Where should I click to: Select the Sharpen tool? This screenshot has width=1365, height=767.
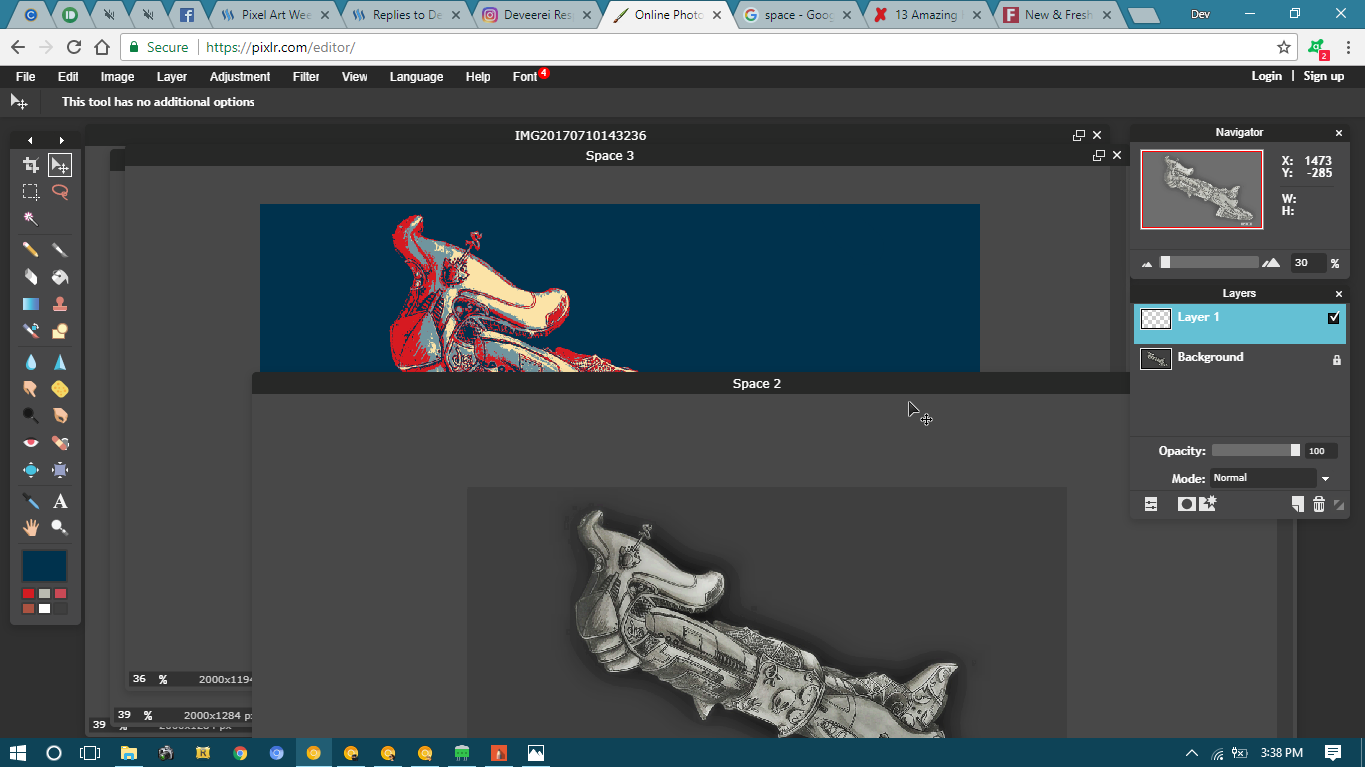click(60, 362)
